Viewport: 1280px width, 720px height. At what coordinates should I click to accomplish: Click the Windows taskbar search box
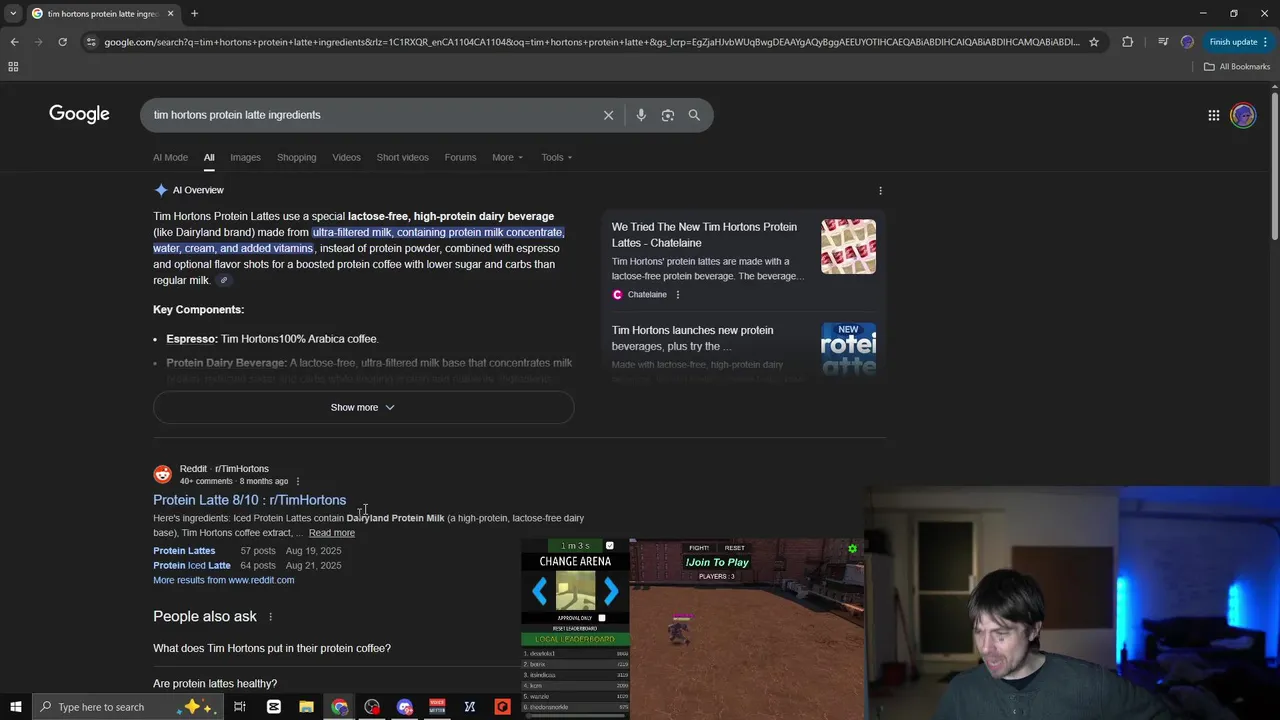tap(128, 707)
